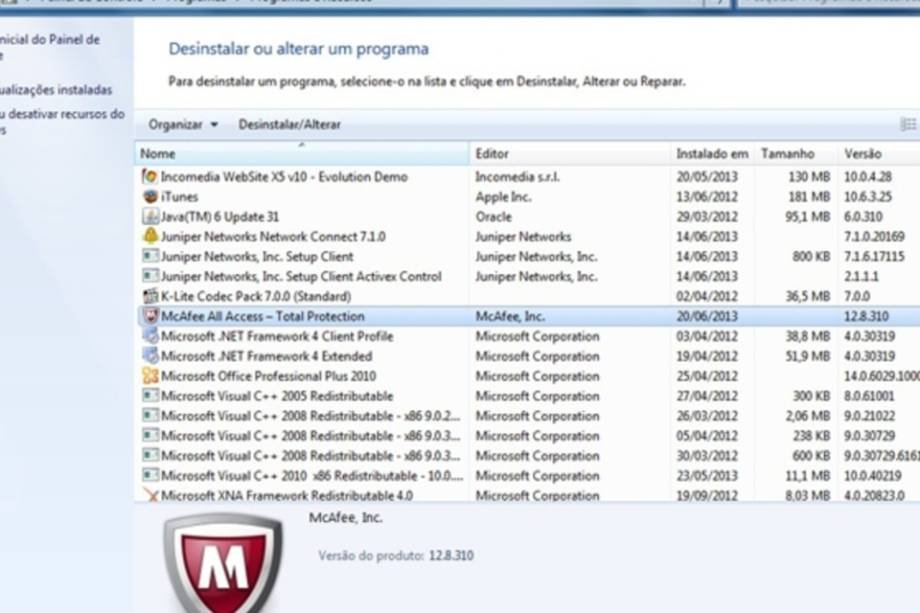
Task: Click the size value 95,1 MB
Action: 807,216
